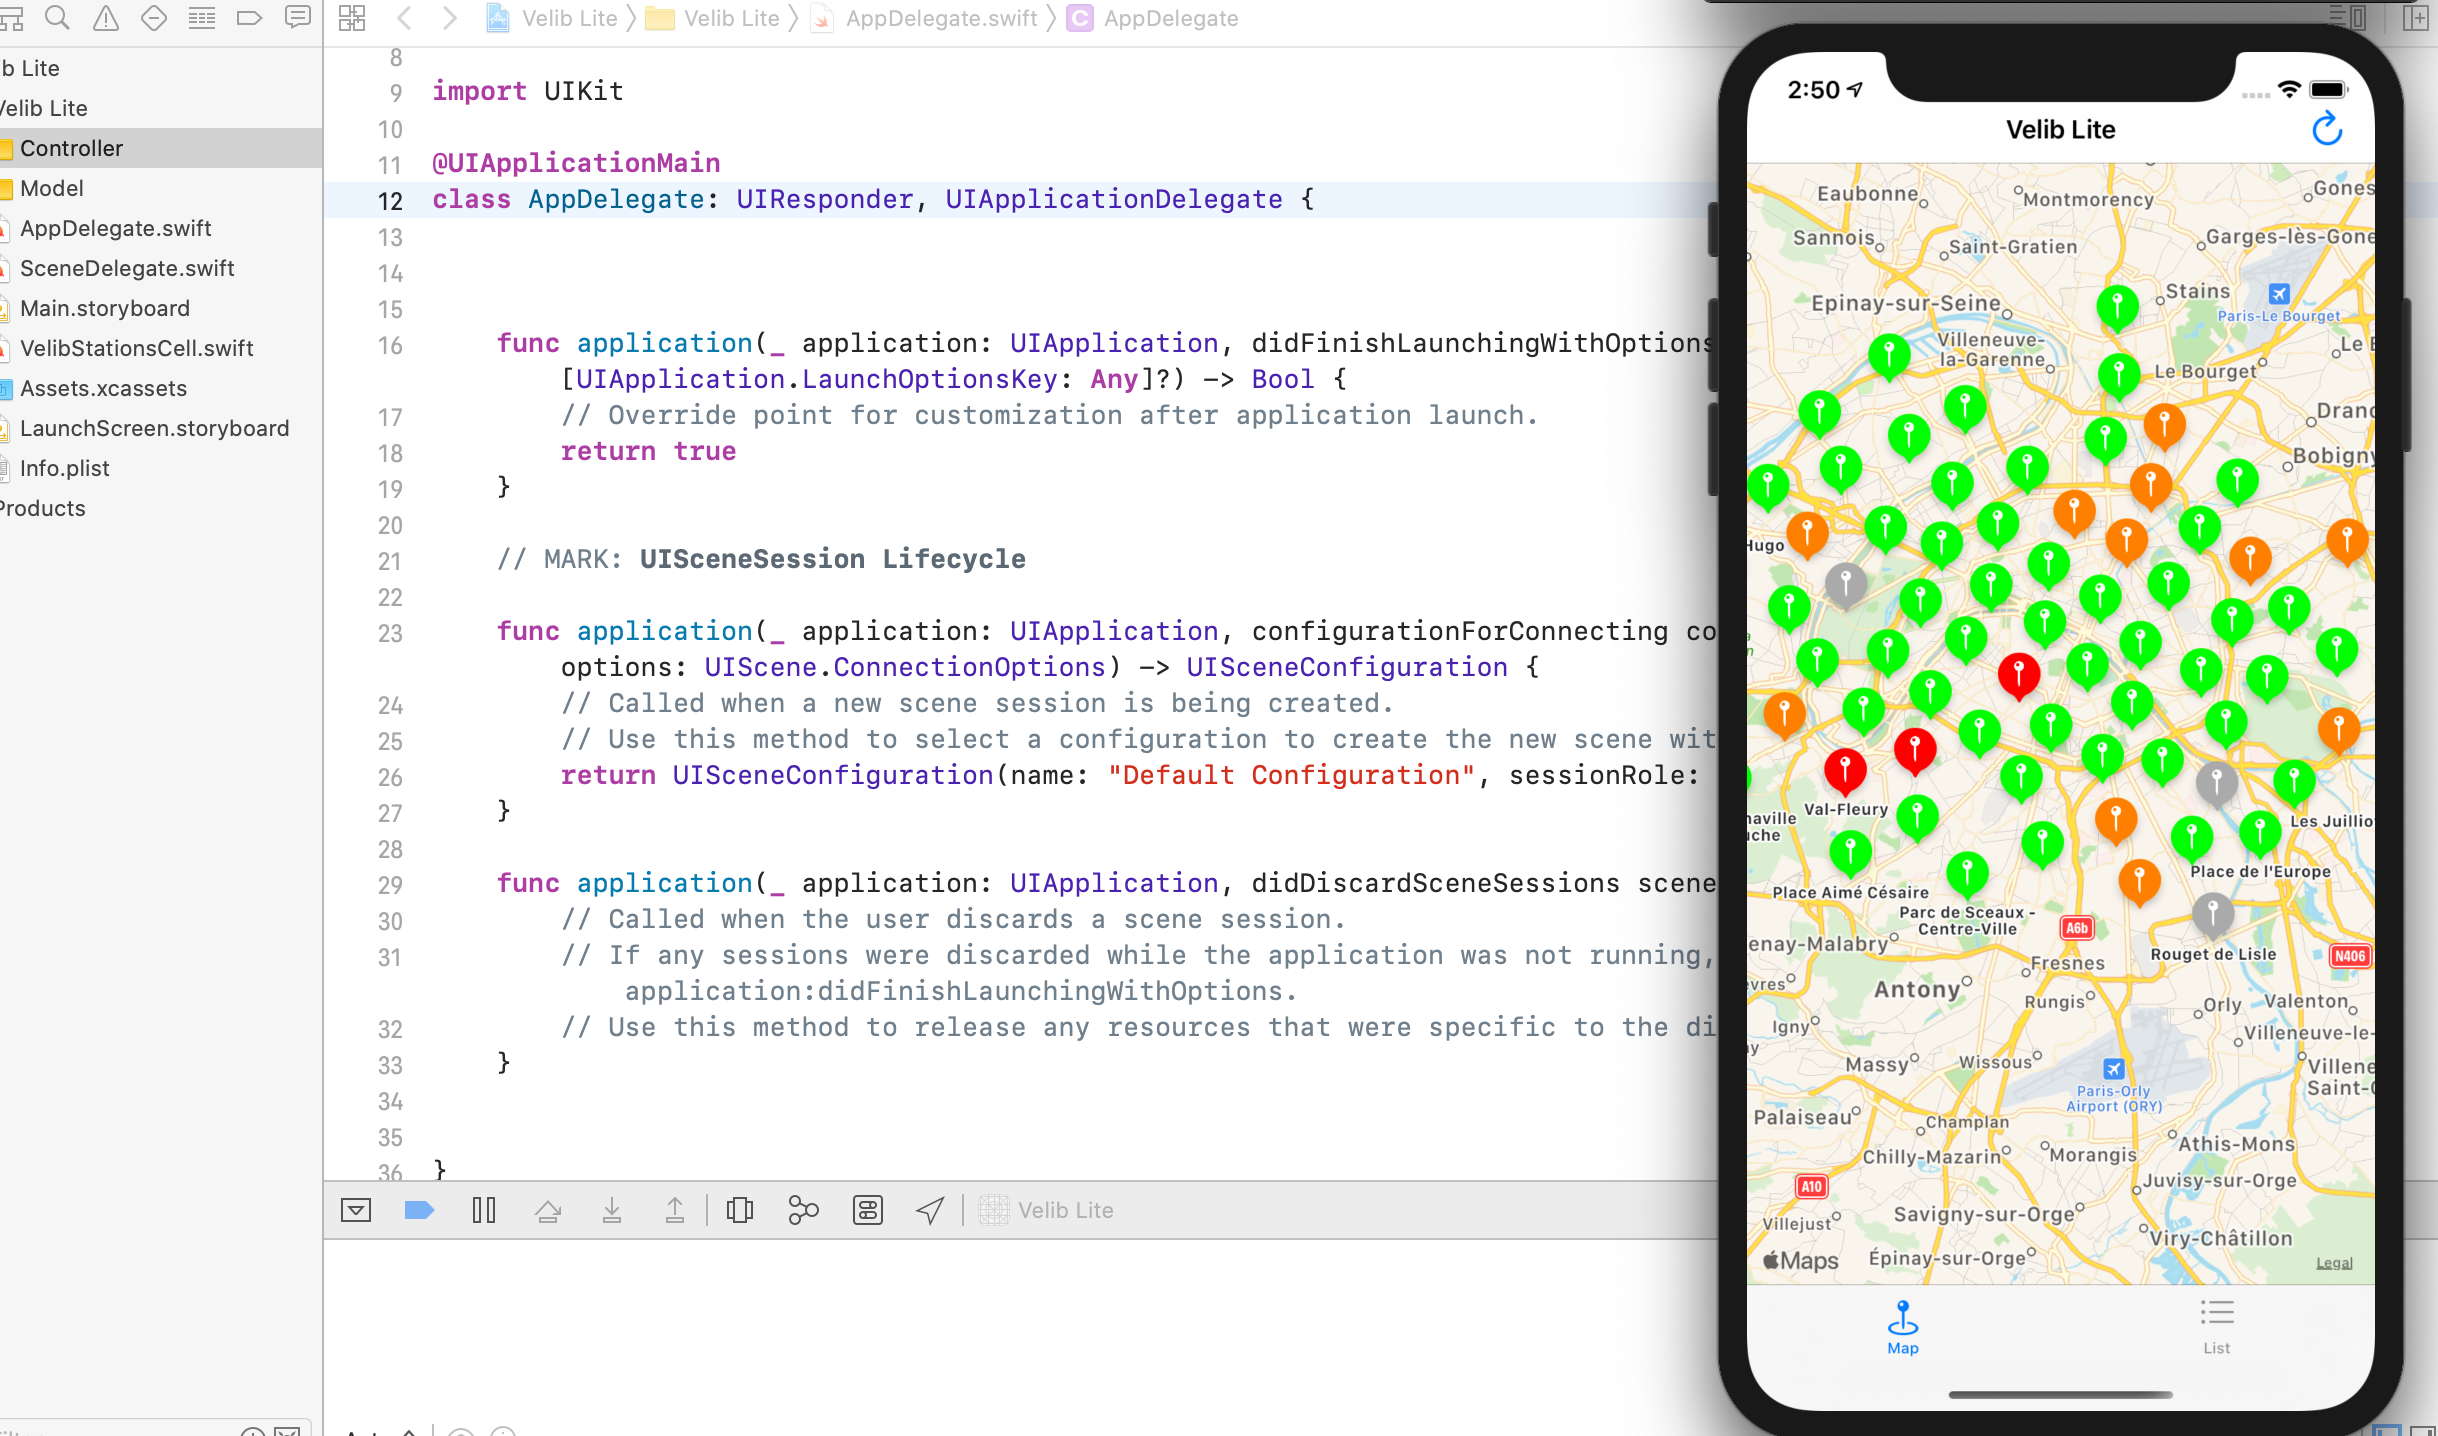Select the Map tab in simulator
The width and height of the screenshot is (2438, 1436).
pos(1901,1325)
